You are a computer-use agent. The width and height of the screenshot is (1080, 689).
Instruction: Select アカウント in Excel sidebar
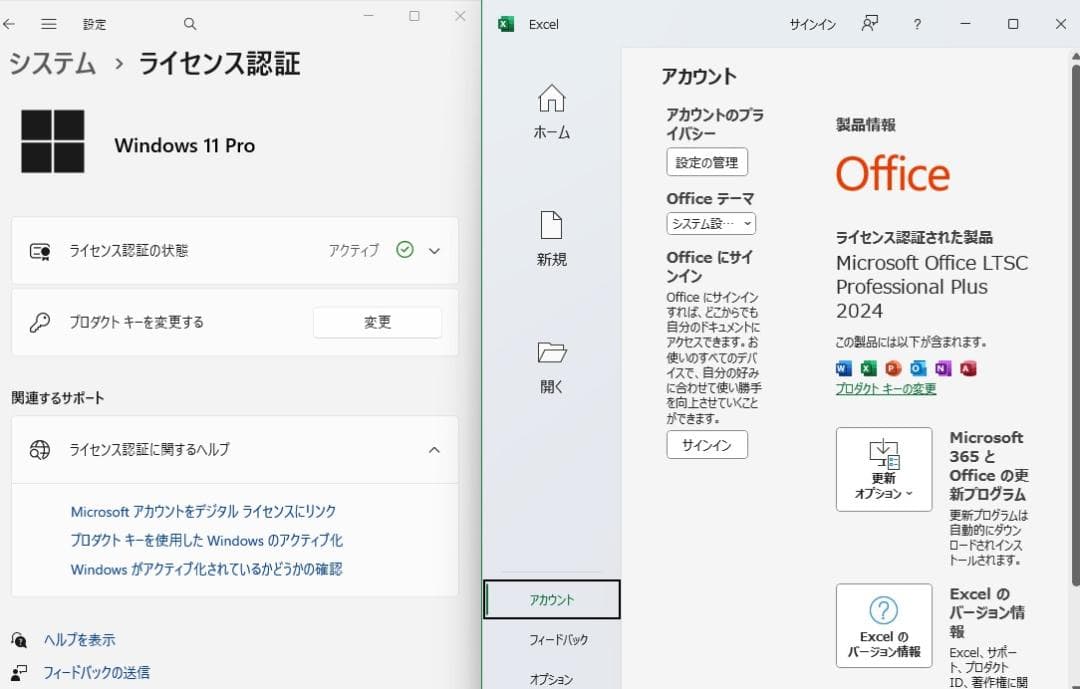(552, 599)
